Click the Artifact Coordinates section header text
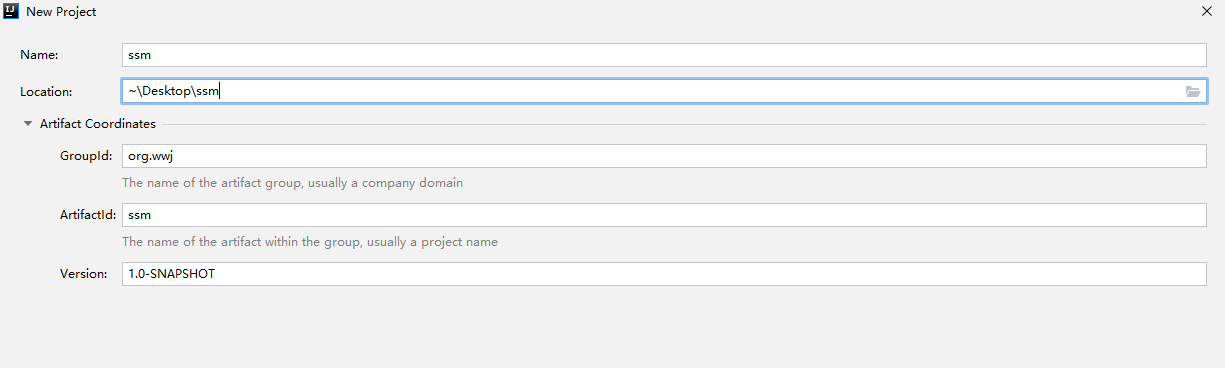The width and height of the screenshot is (1225, 368). pyautogui.click(x=98, y=124)
